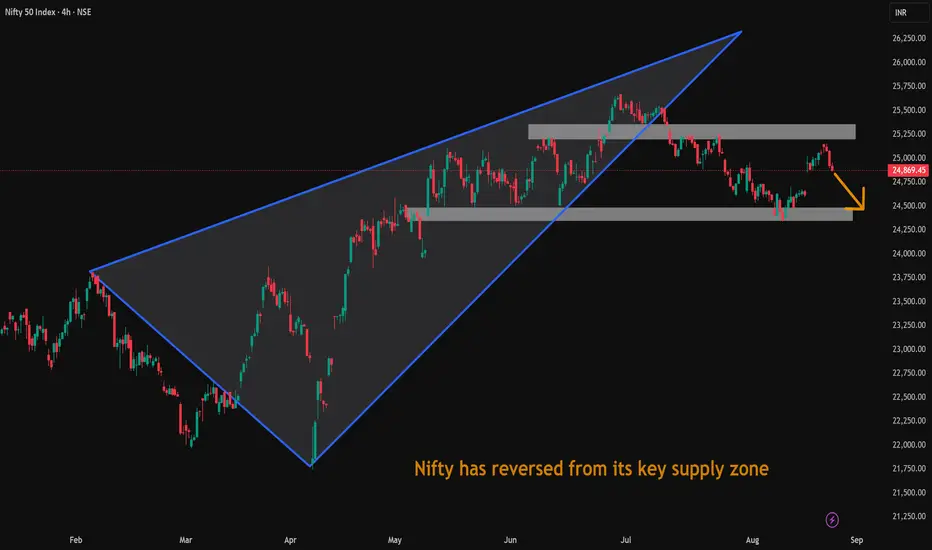Click the 21,500.00 price axis label
The width and height of the screenshot is (932, 550).
click(909, 492)
